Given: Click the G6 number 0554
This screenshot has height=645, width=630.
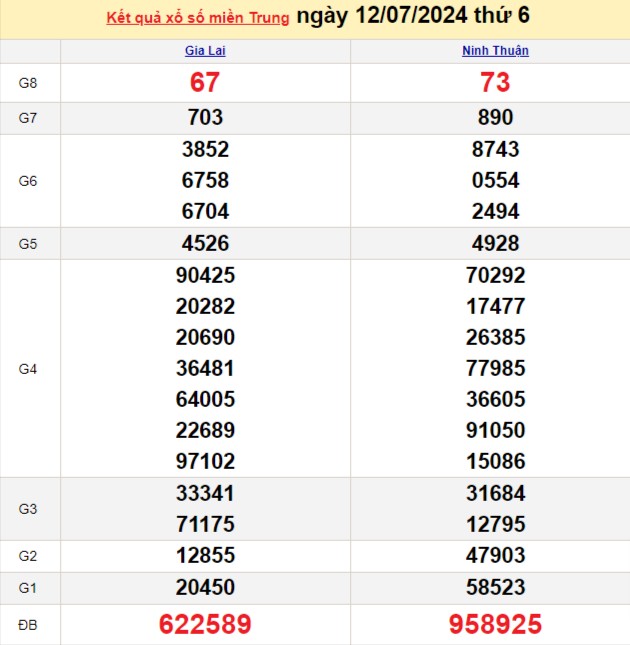Looking at the screenshot, I should [495, 181].
